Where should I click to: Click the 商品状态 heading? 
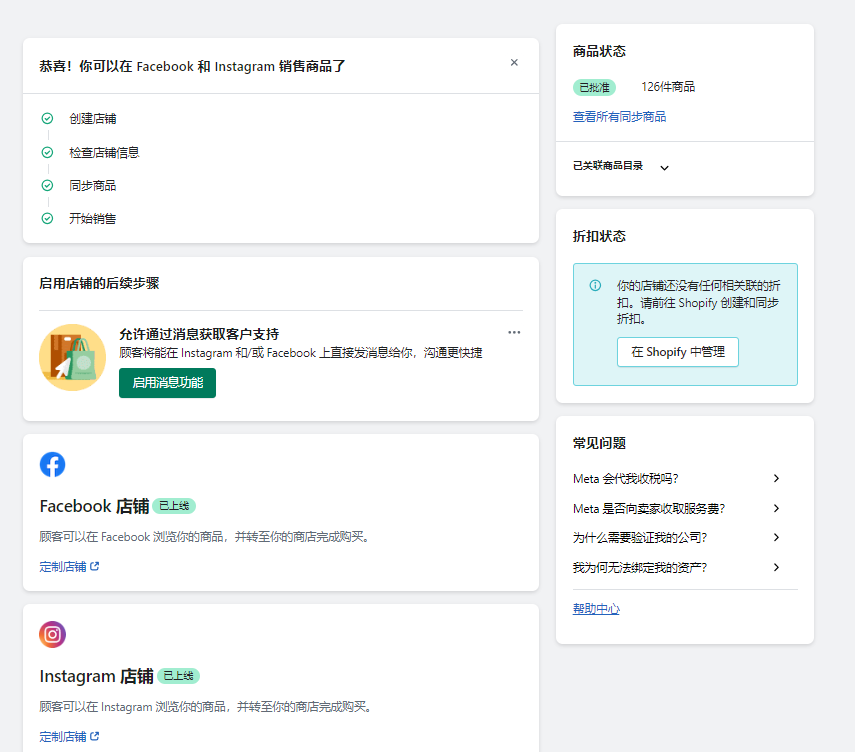599,51
